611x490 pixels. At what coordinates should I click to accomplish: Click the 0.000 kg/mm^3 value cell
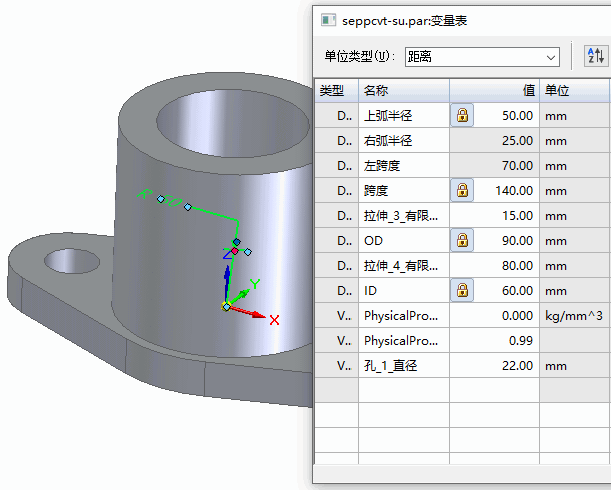pos(494,315)
